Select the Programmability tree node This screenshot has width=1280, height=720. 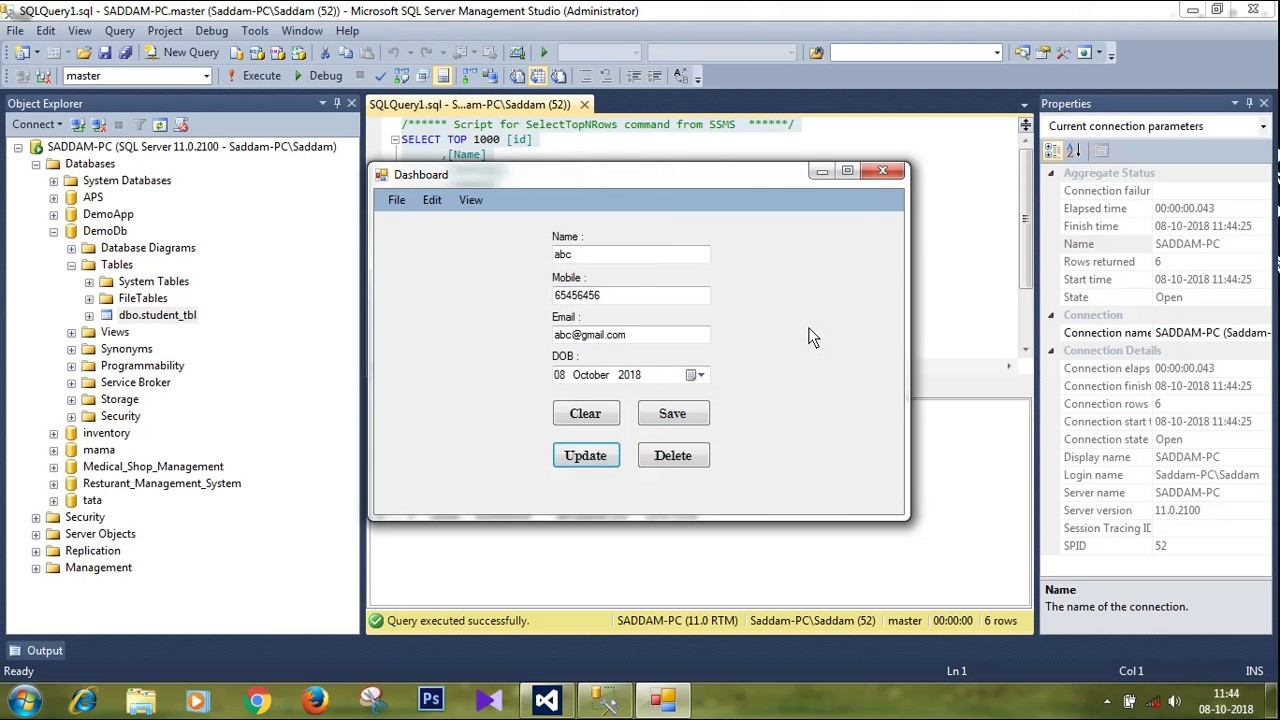pos(142,366)
